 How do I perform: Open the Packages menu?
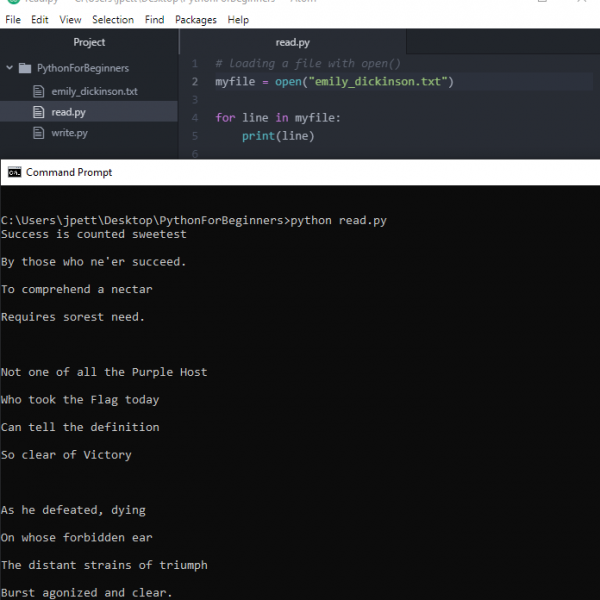coord(196,20)
